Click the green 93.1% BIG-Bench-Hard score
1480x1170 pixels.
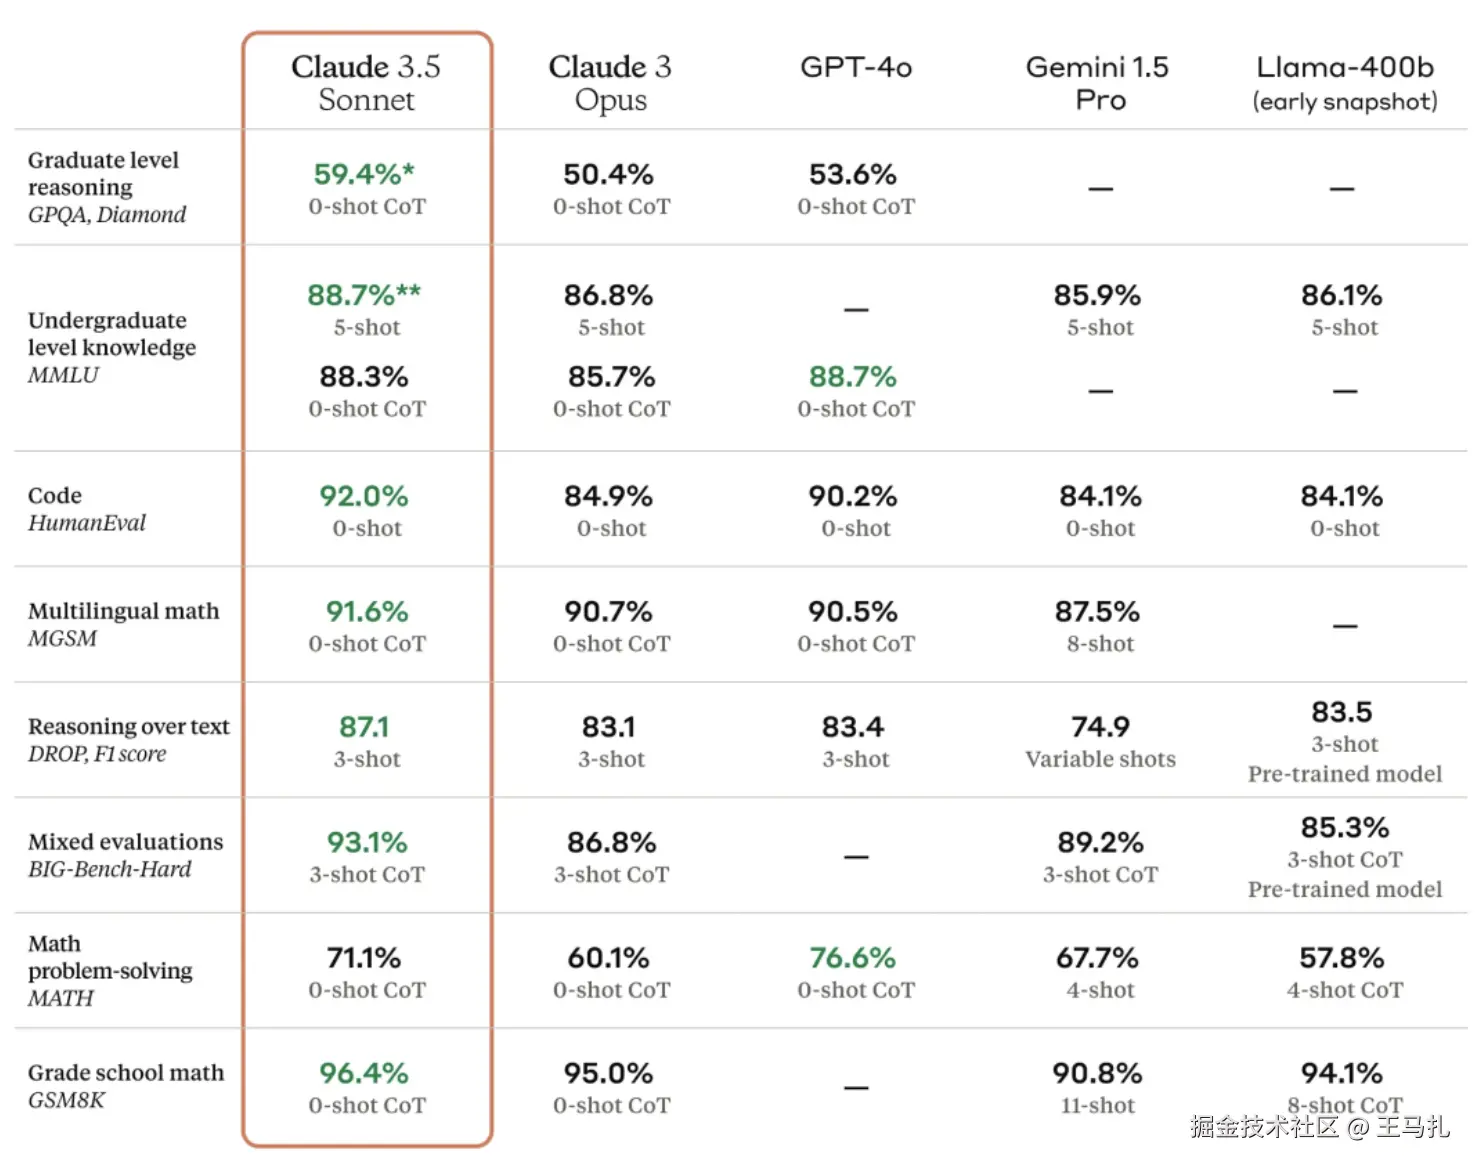[x=367, y=843]
